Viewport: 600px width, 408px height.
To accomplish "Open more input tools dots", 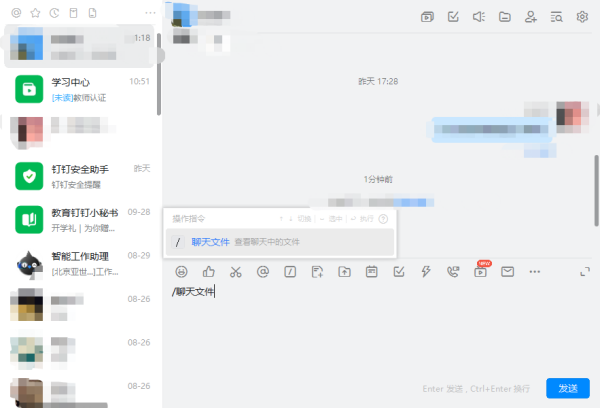I will pyautogui.click(x=535, y=272).
